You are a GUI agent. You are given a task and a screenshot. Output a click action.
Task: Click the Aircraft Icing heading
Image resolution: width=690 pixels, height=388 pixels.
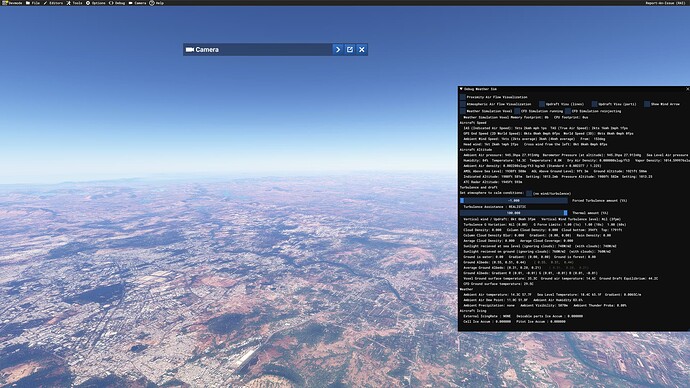click(473, 311)
